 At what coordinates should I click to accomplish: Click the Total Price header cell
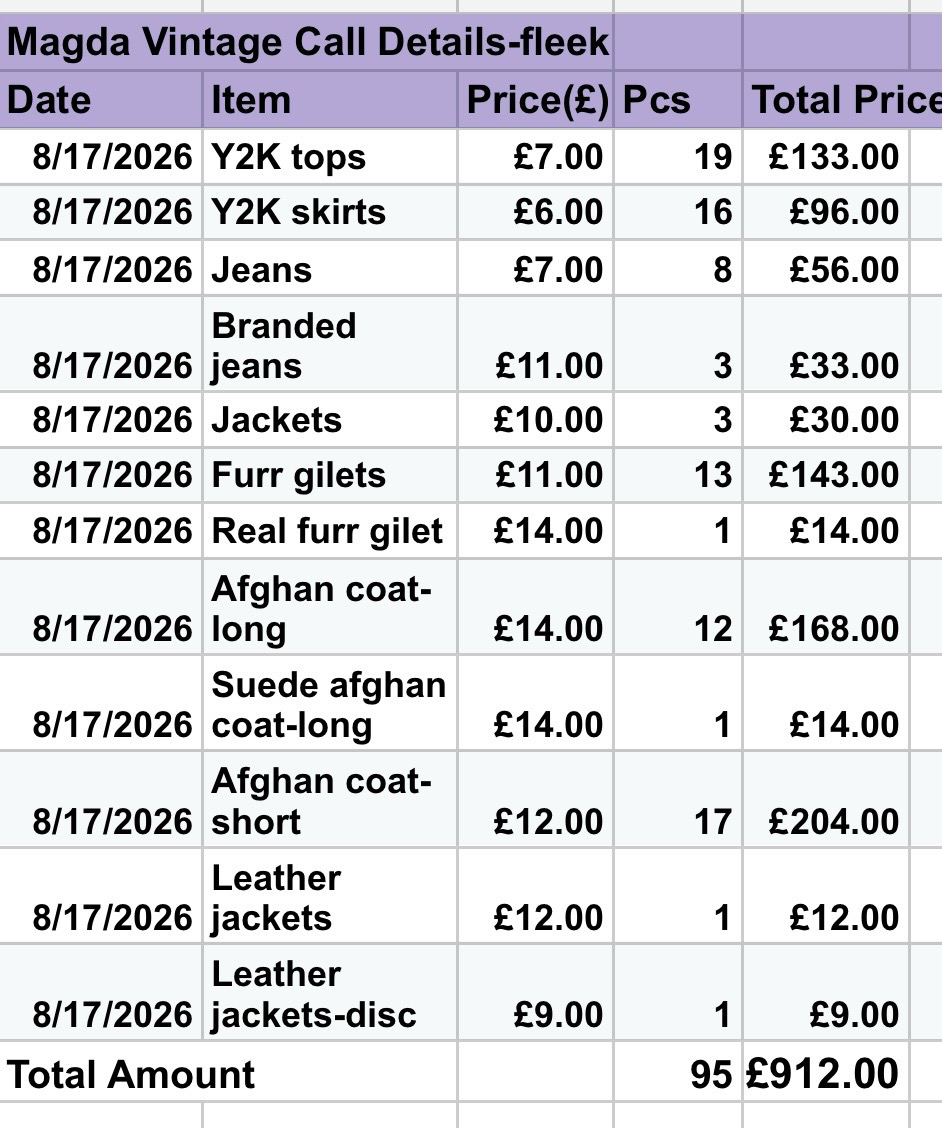pyautogui.click(x=843, y=99)
